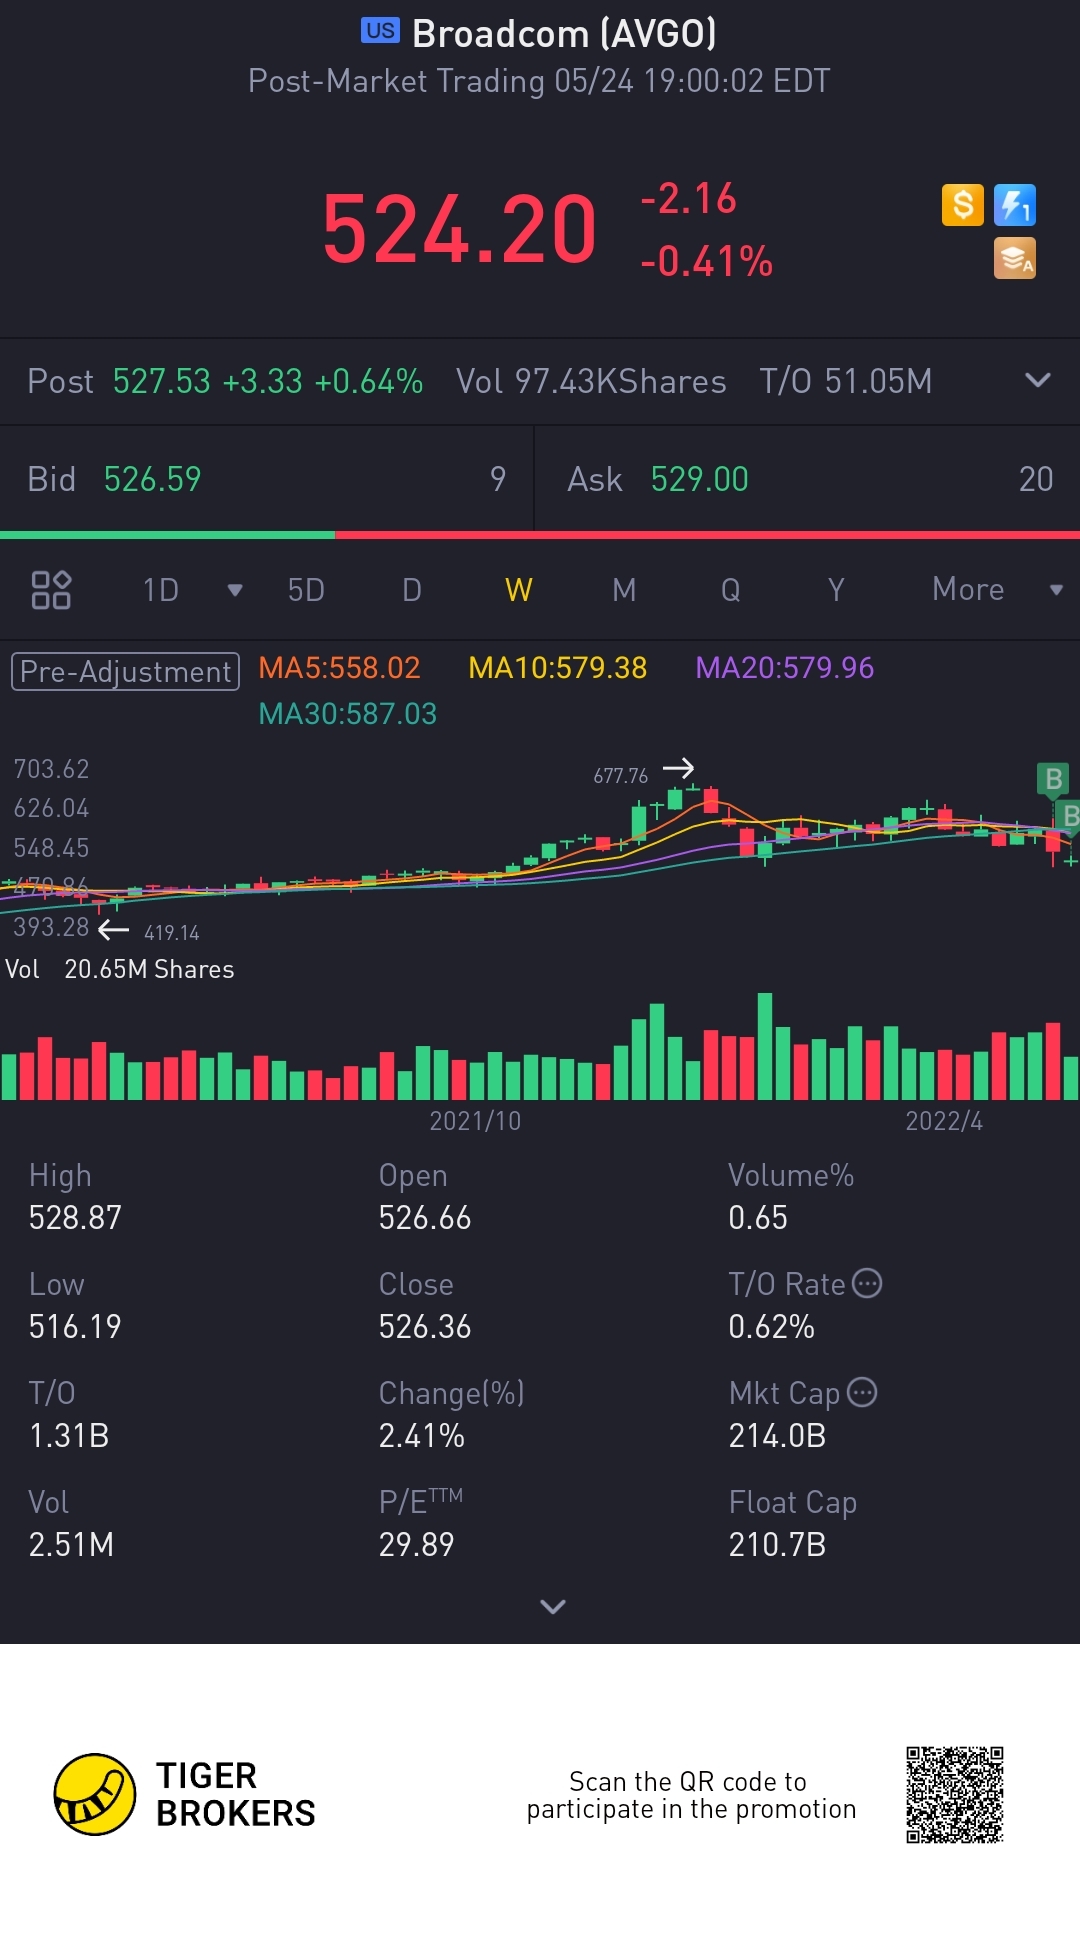Open the T/O Rate info icon
The image size is (1080, 1946).
[867, 1283]
